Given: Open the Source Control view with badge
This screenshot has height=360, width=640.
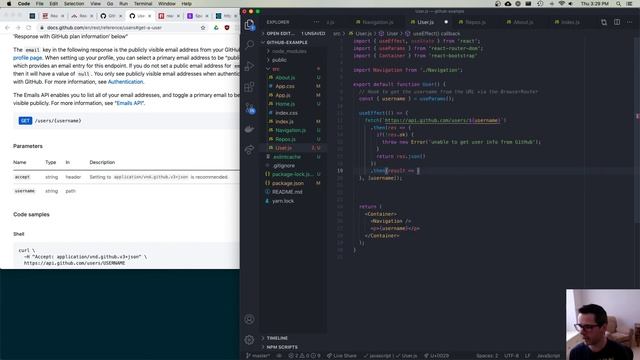Looking at the screenshot, I should click(x=249, y=109).
